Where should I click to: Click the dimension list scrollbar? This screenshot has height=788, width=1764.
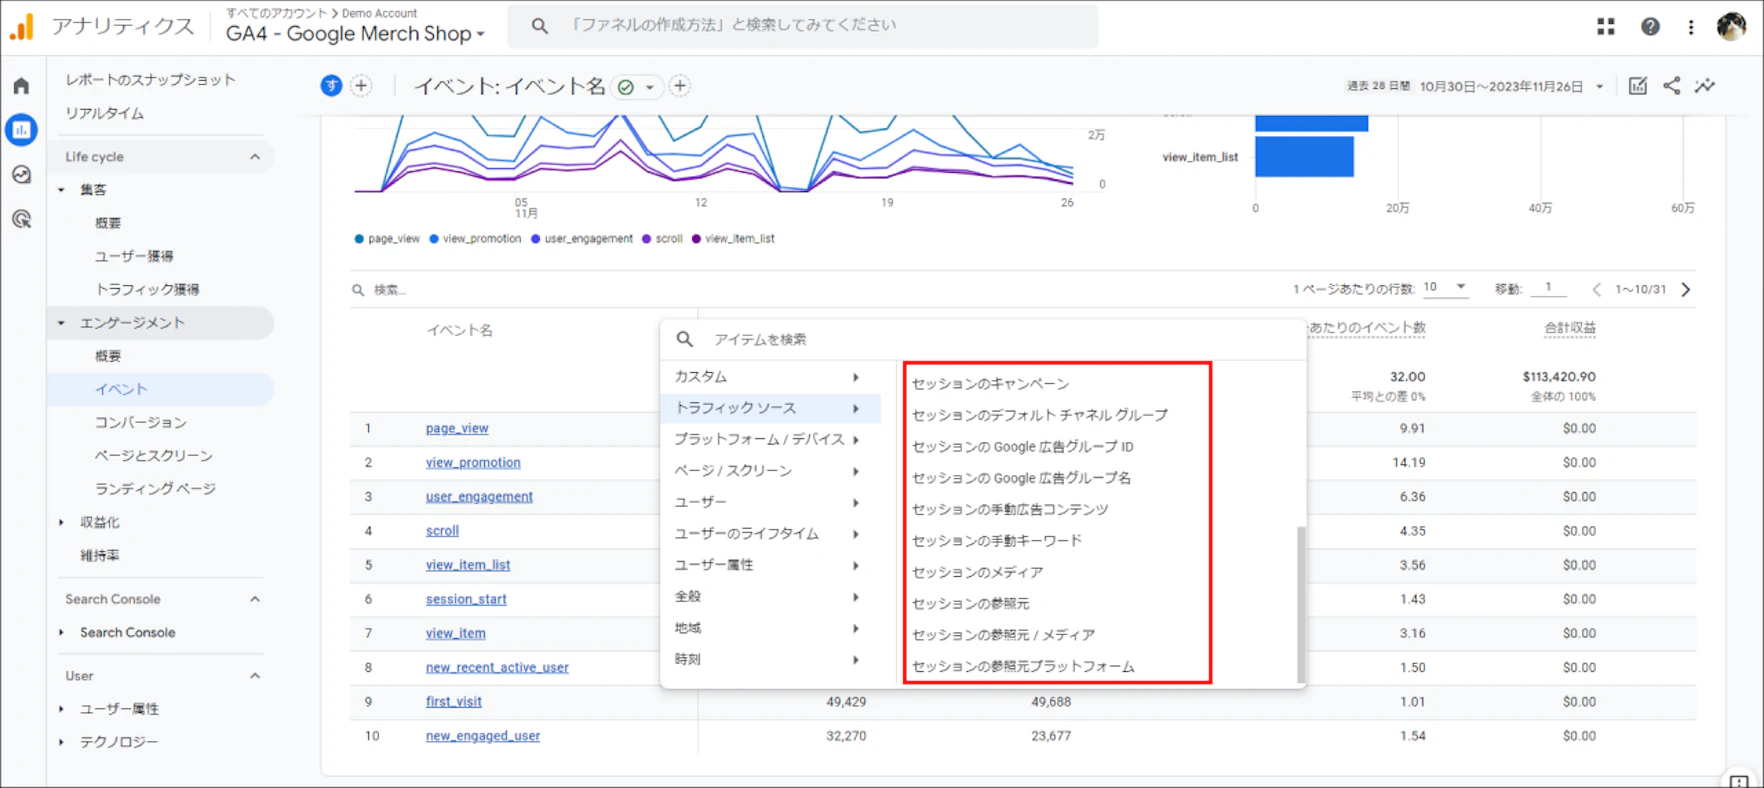(x=1301, y=604)
